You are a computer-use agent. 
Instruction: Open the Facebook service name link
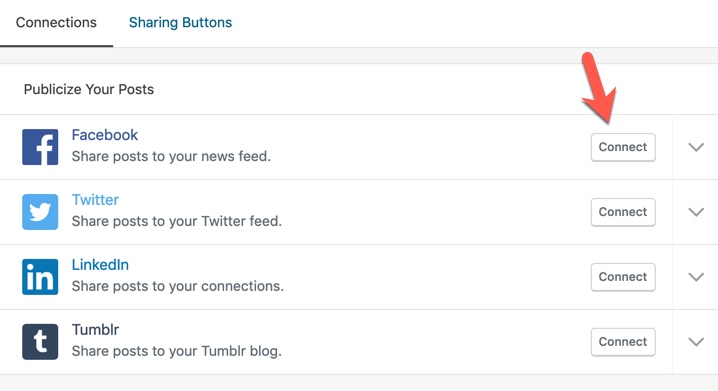104,135
